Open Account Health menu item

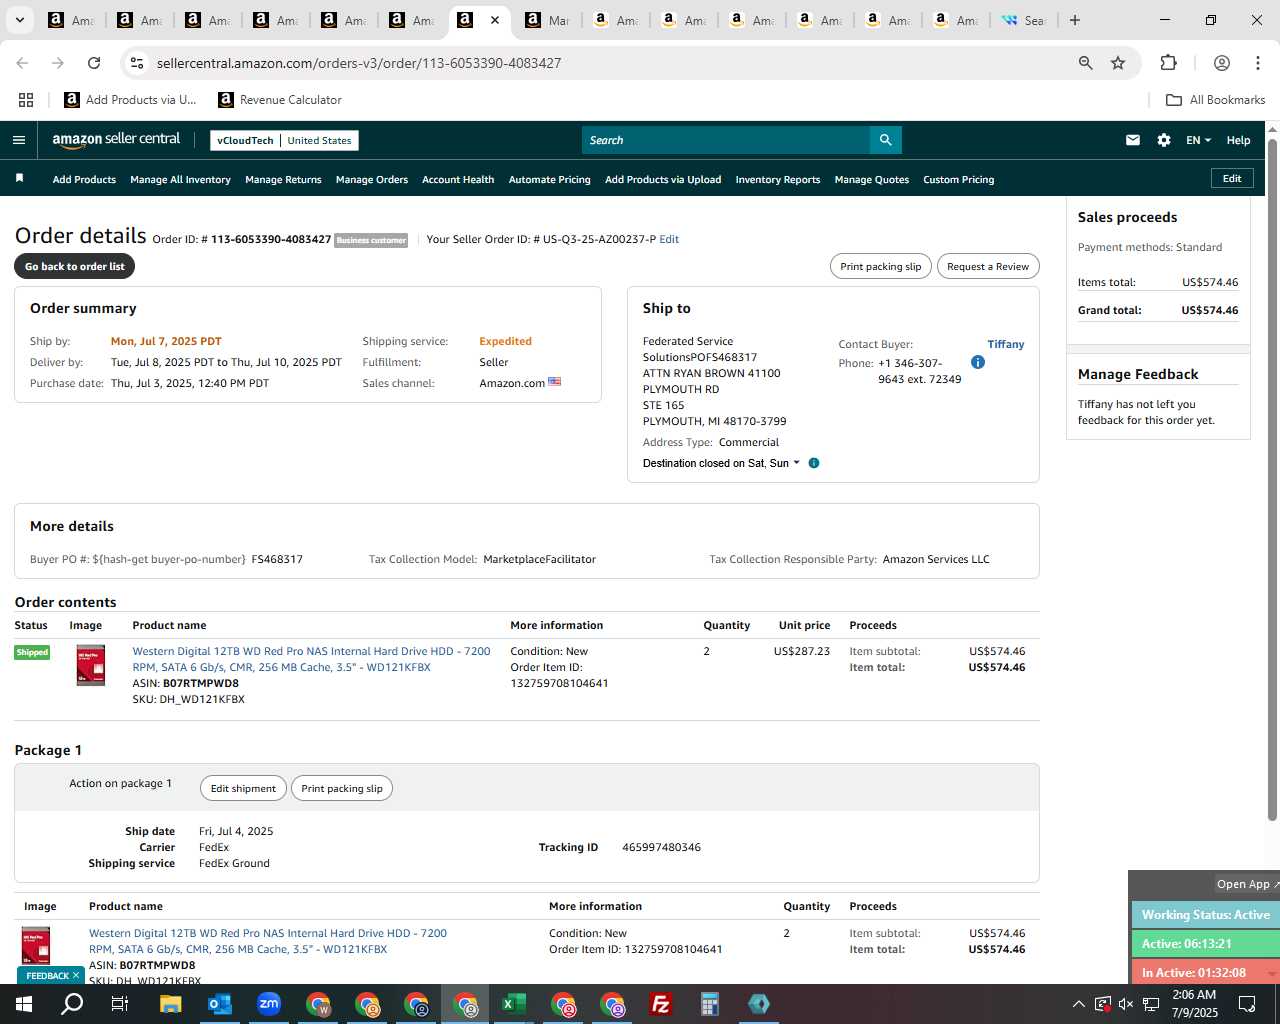coord(458,180)
